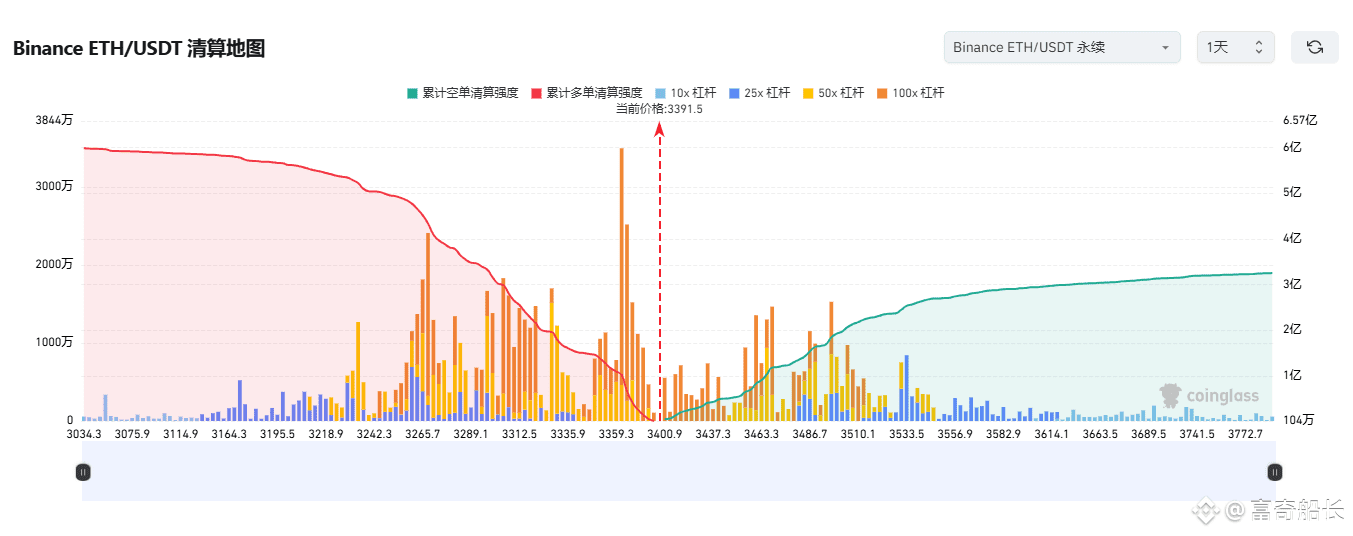This screenshot has height=536, width=1353.
Task: Click the 2000万 left axis label
Action: pos(55,264)
